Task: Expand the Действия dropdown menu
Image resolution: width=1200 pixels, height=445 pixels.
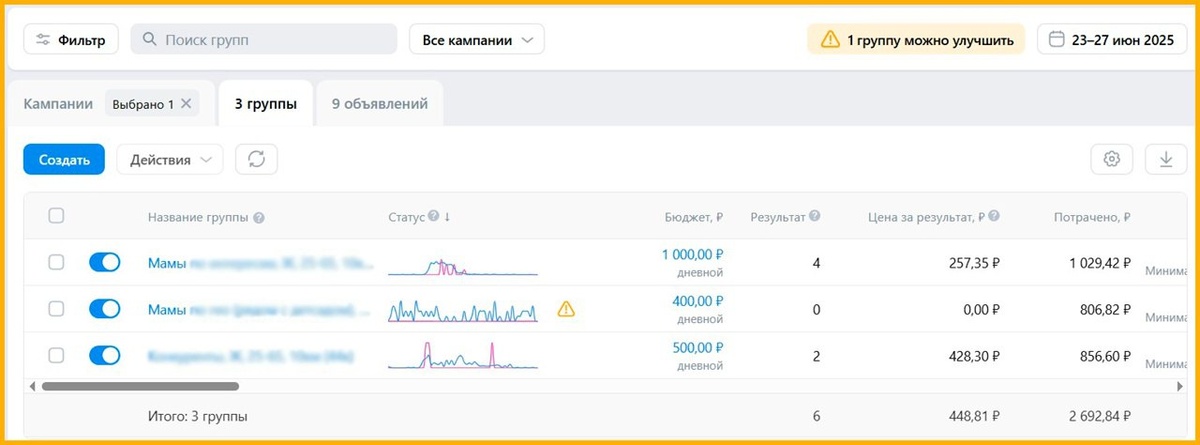Action: (x=170, y=159)
